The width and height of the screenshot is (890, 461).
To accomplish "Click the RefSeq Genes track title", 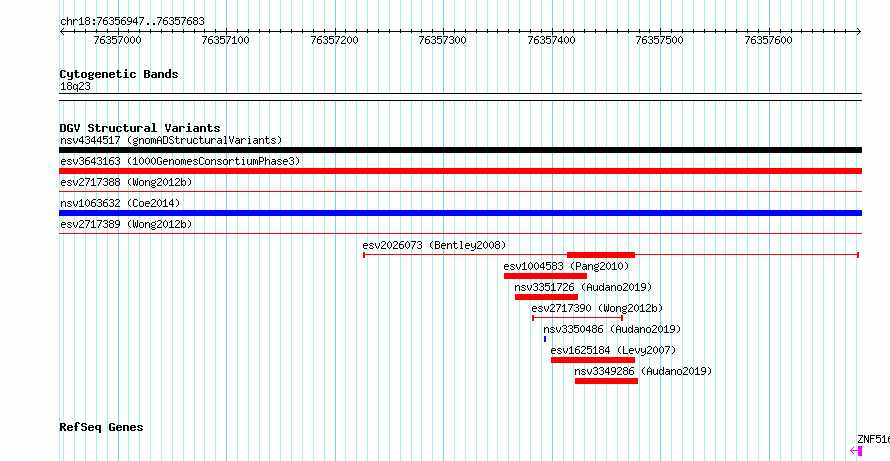I will [101, 428].
